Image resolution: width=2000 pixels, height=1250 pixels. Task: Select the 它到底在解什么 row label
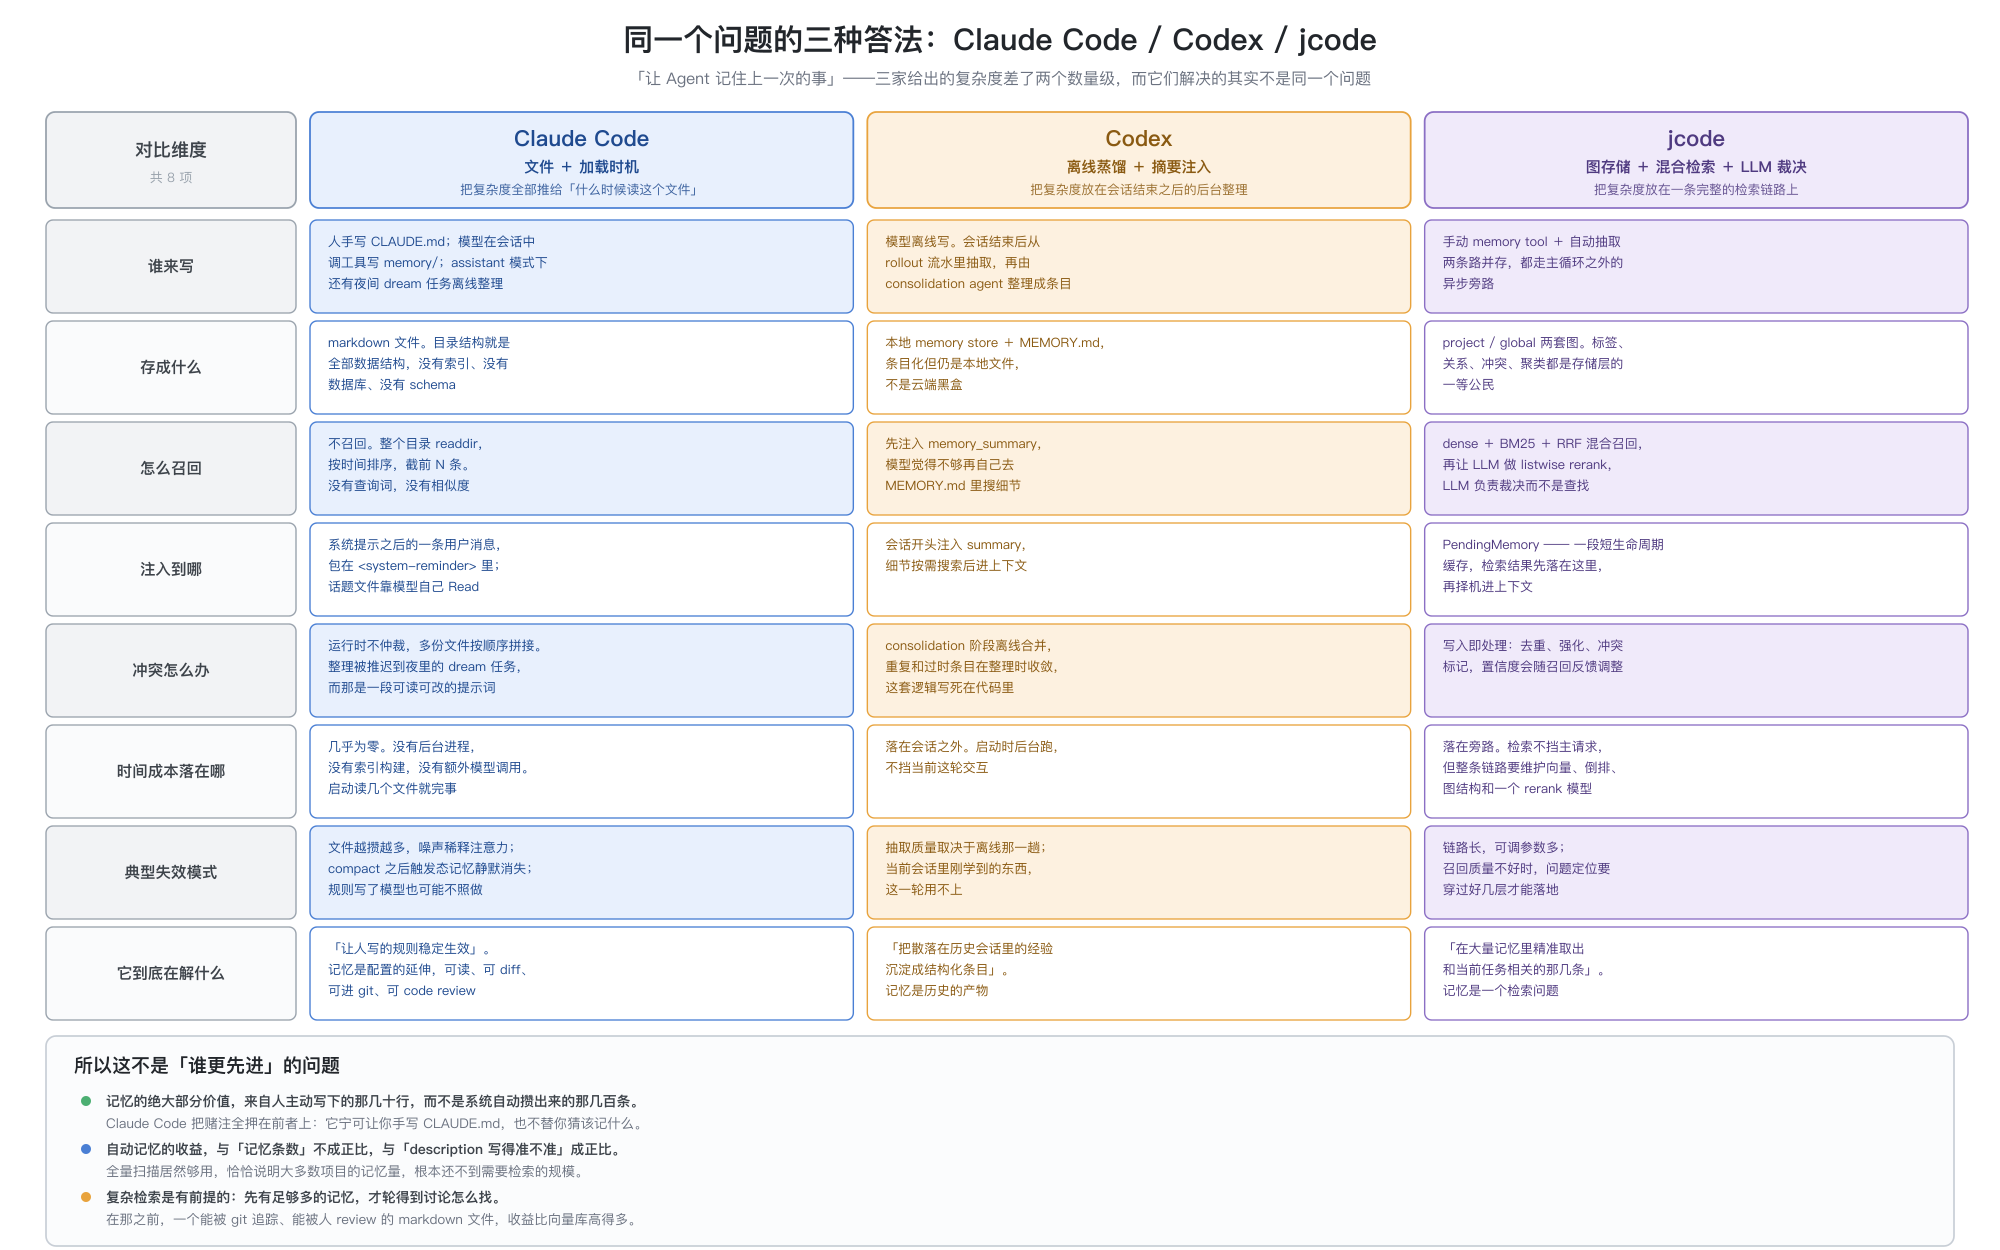171,973
